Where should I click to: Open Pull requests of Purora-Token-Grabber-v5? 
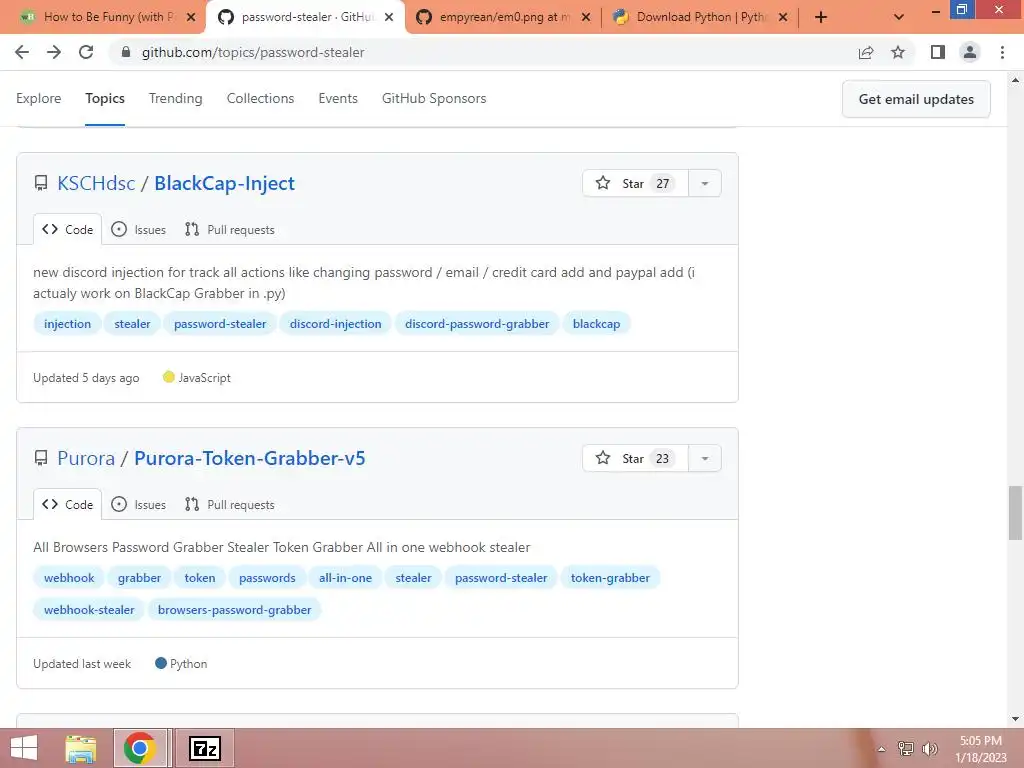[x=229, y=505]
